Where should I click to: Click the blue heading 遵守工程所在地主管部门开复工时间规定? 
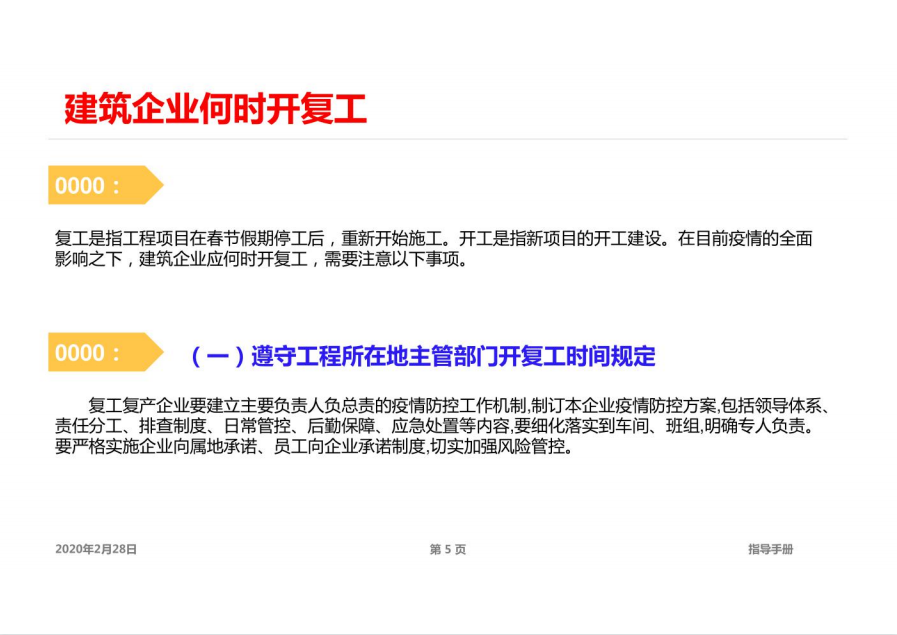click(453, 356)
